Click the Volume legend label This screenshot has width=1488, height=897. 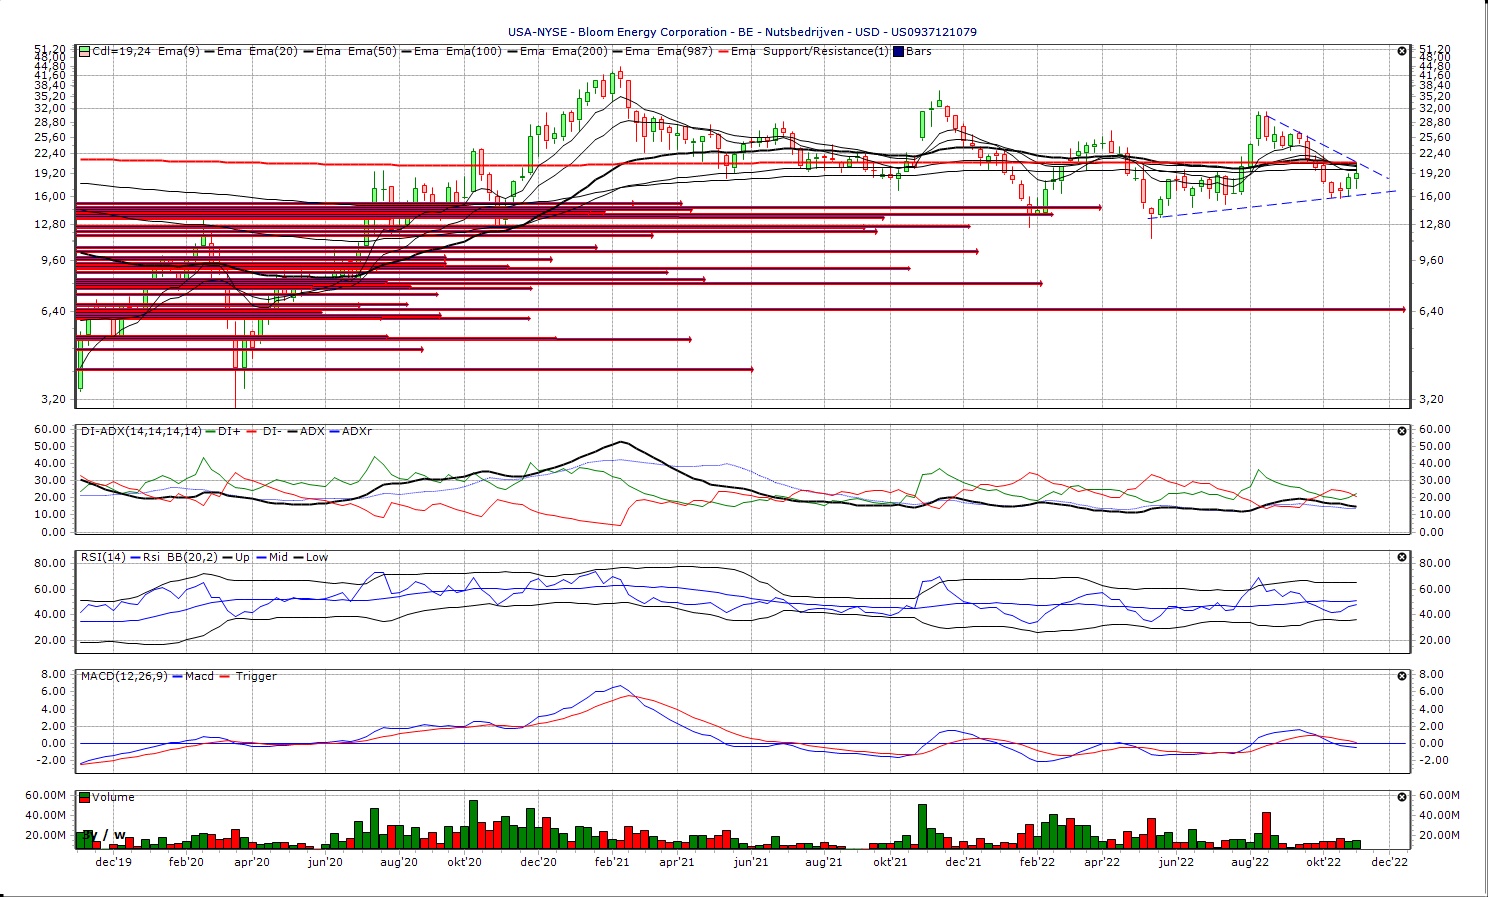[x=113, y=797]
